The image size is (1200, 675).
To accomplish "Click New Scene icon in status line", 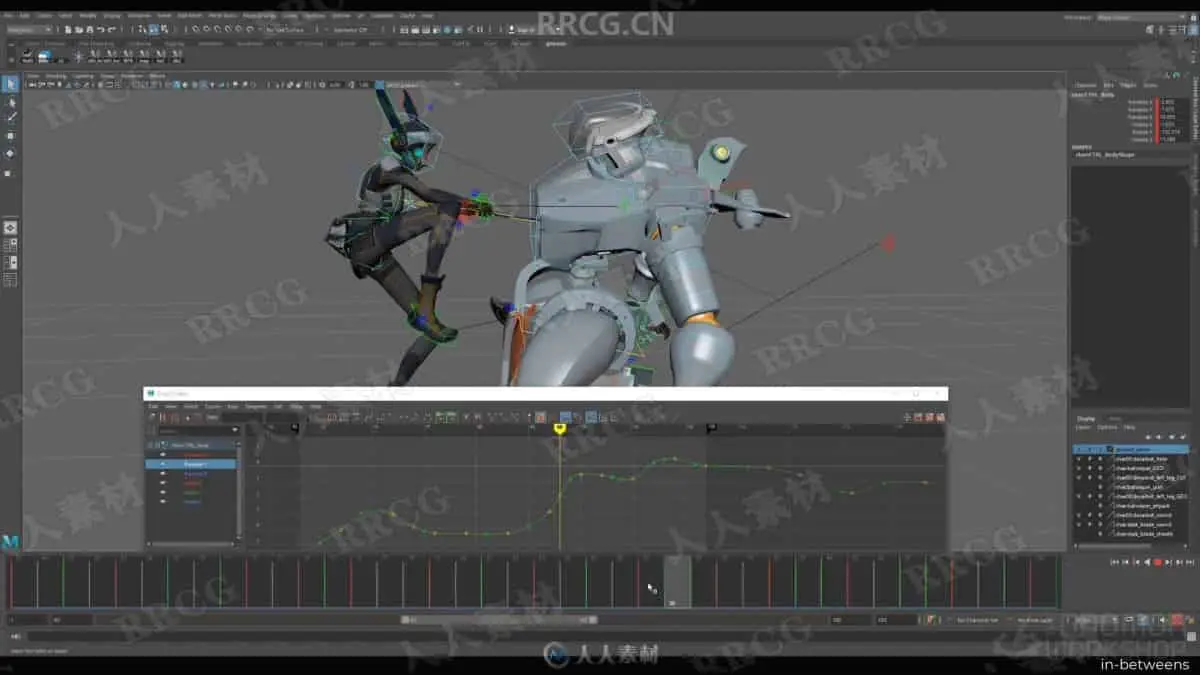I will (x=67, y=29).
